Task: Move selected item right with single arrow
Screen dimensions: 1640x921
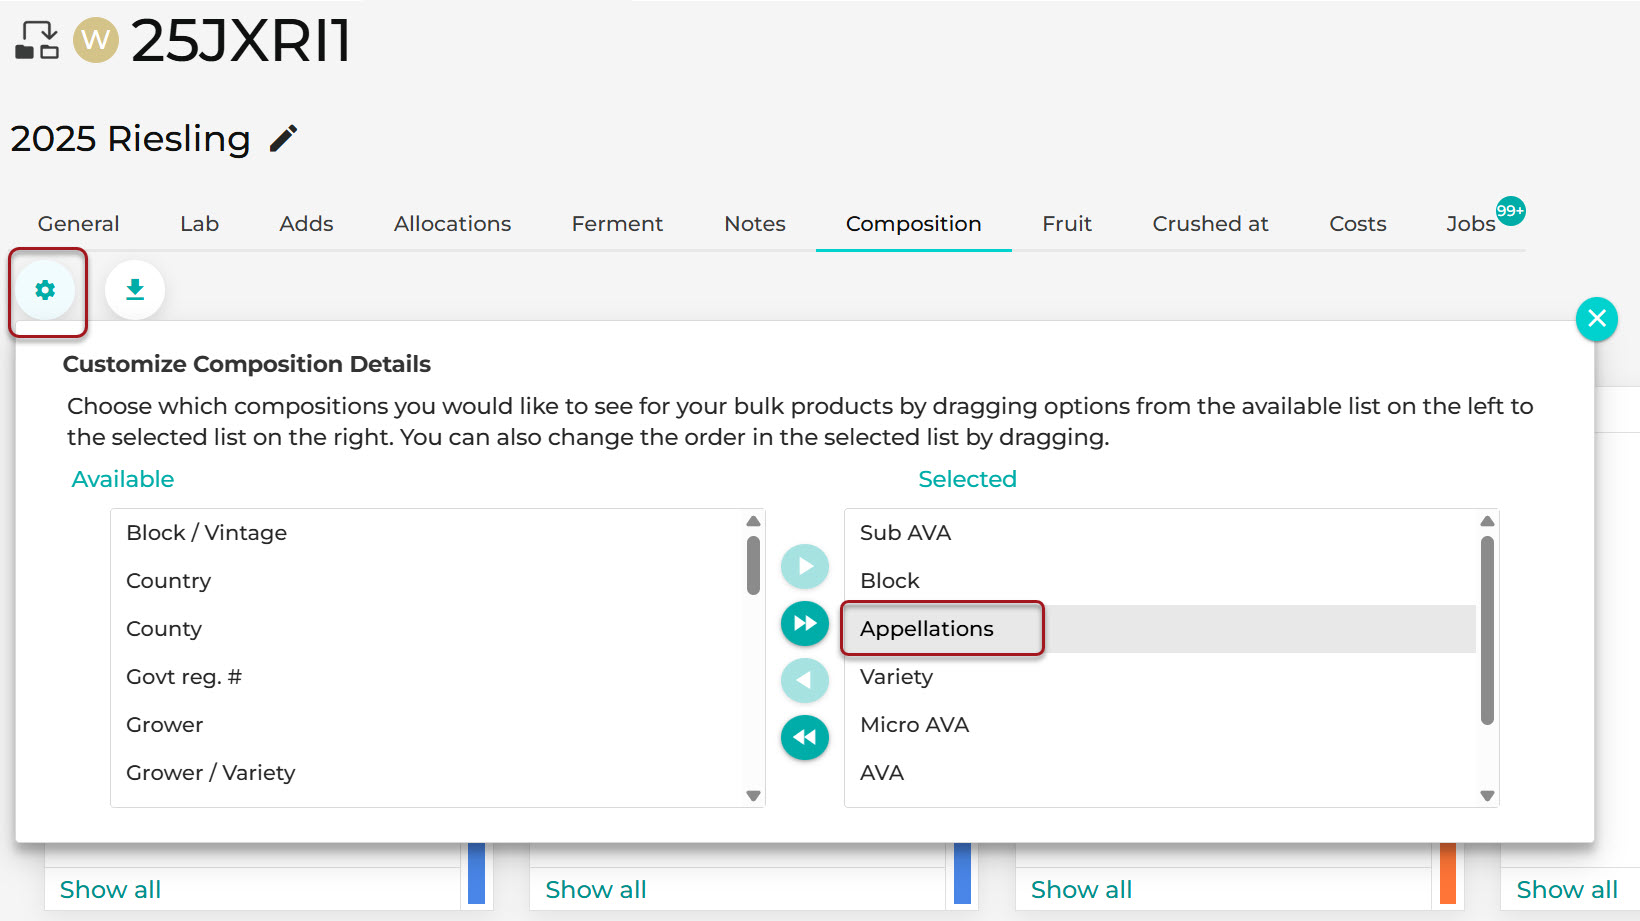Action: [805, 567]
